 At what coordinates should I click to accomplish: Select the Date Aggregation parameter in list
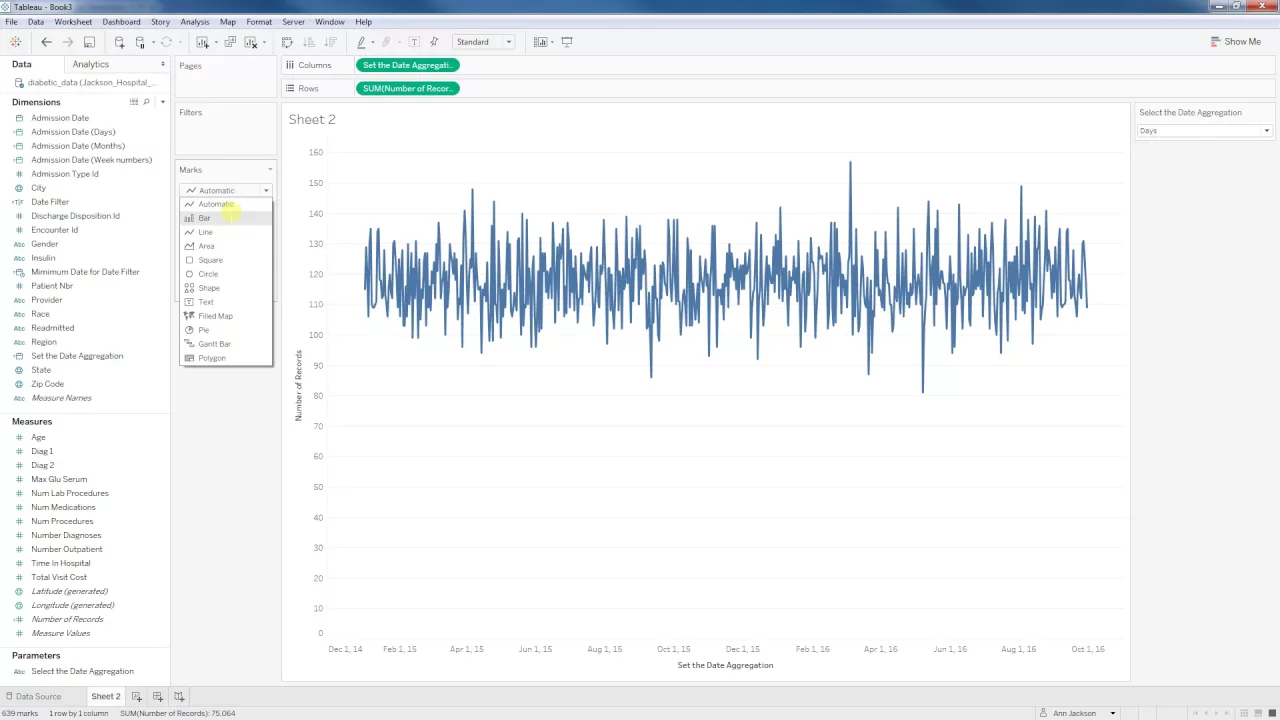point(82,671)
